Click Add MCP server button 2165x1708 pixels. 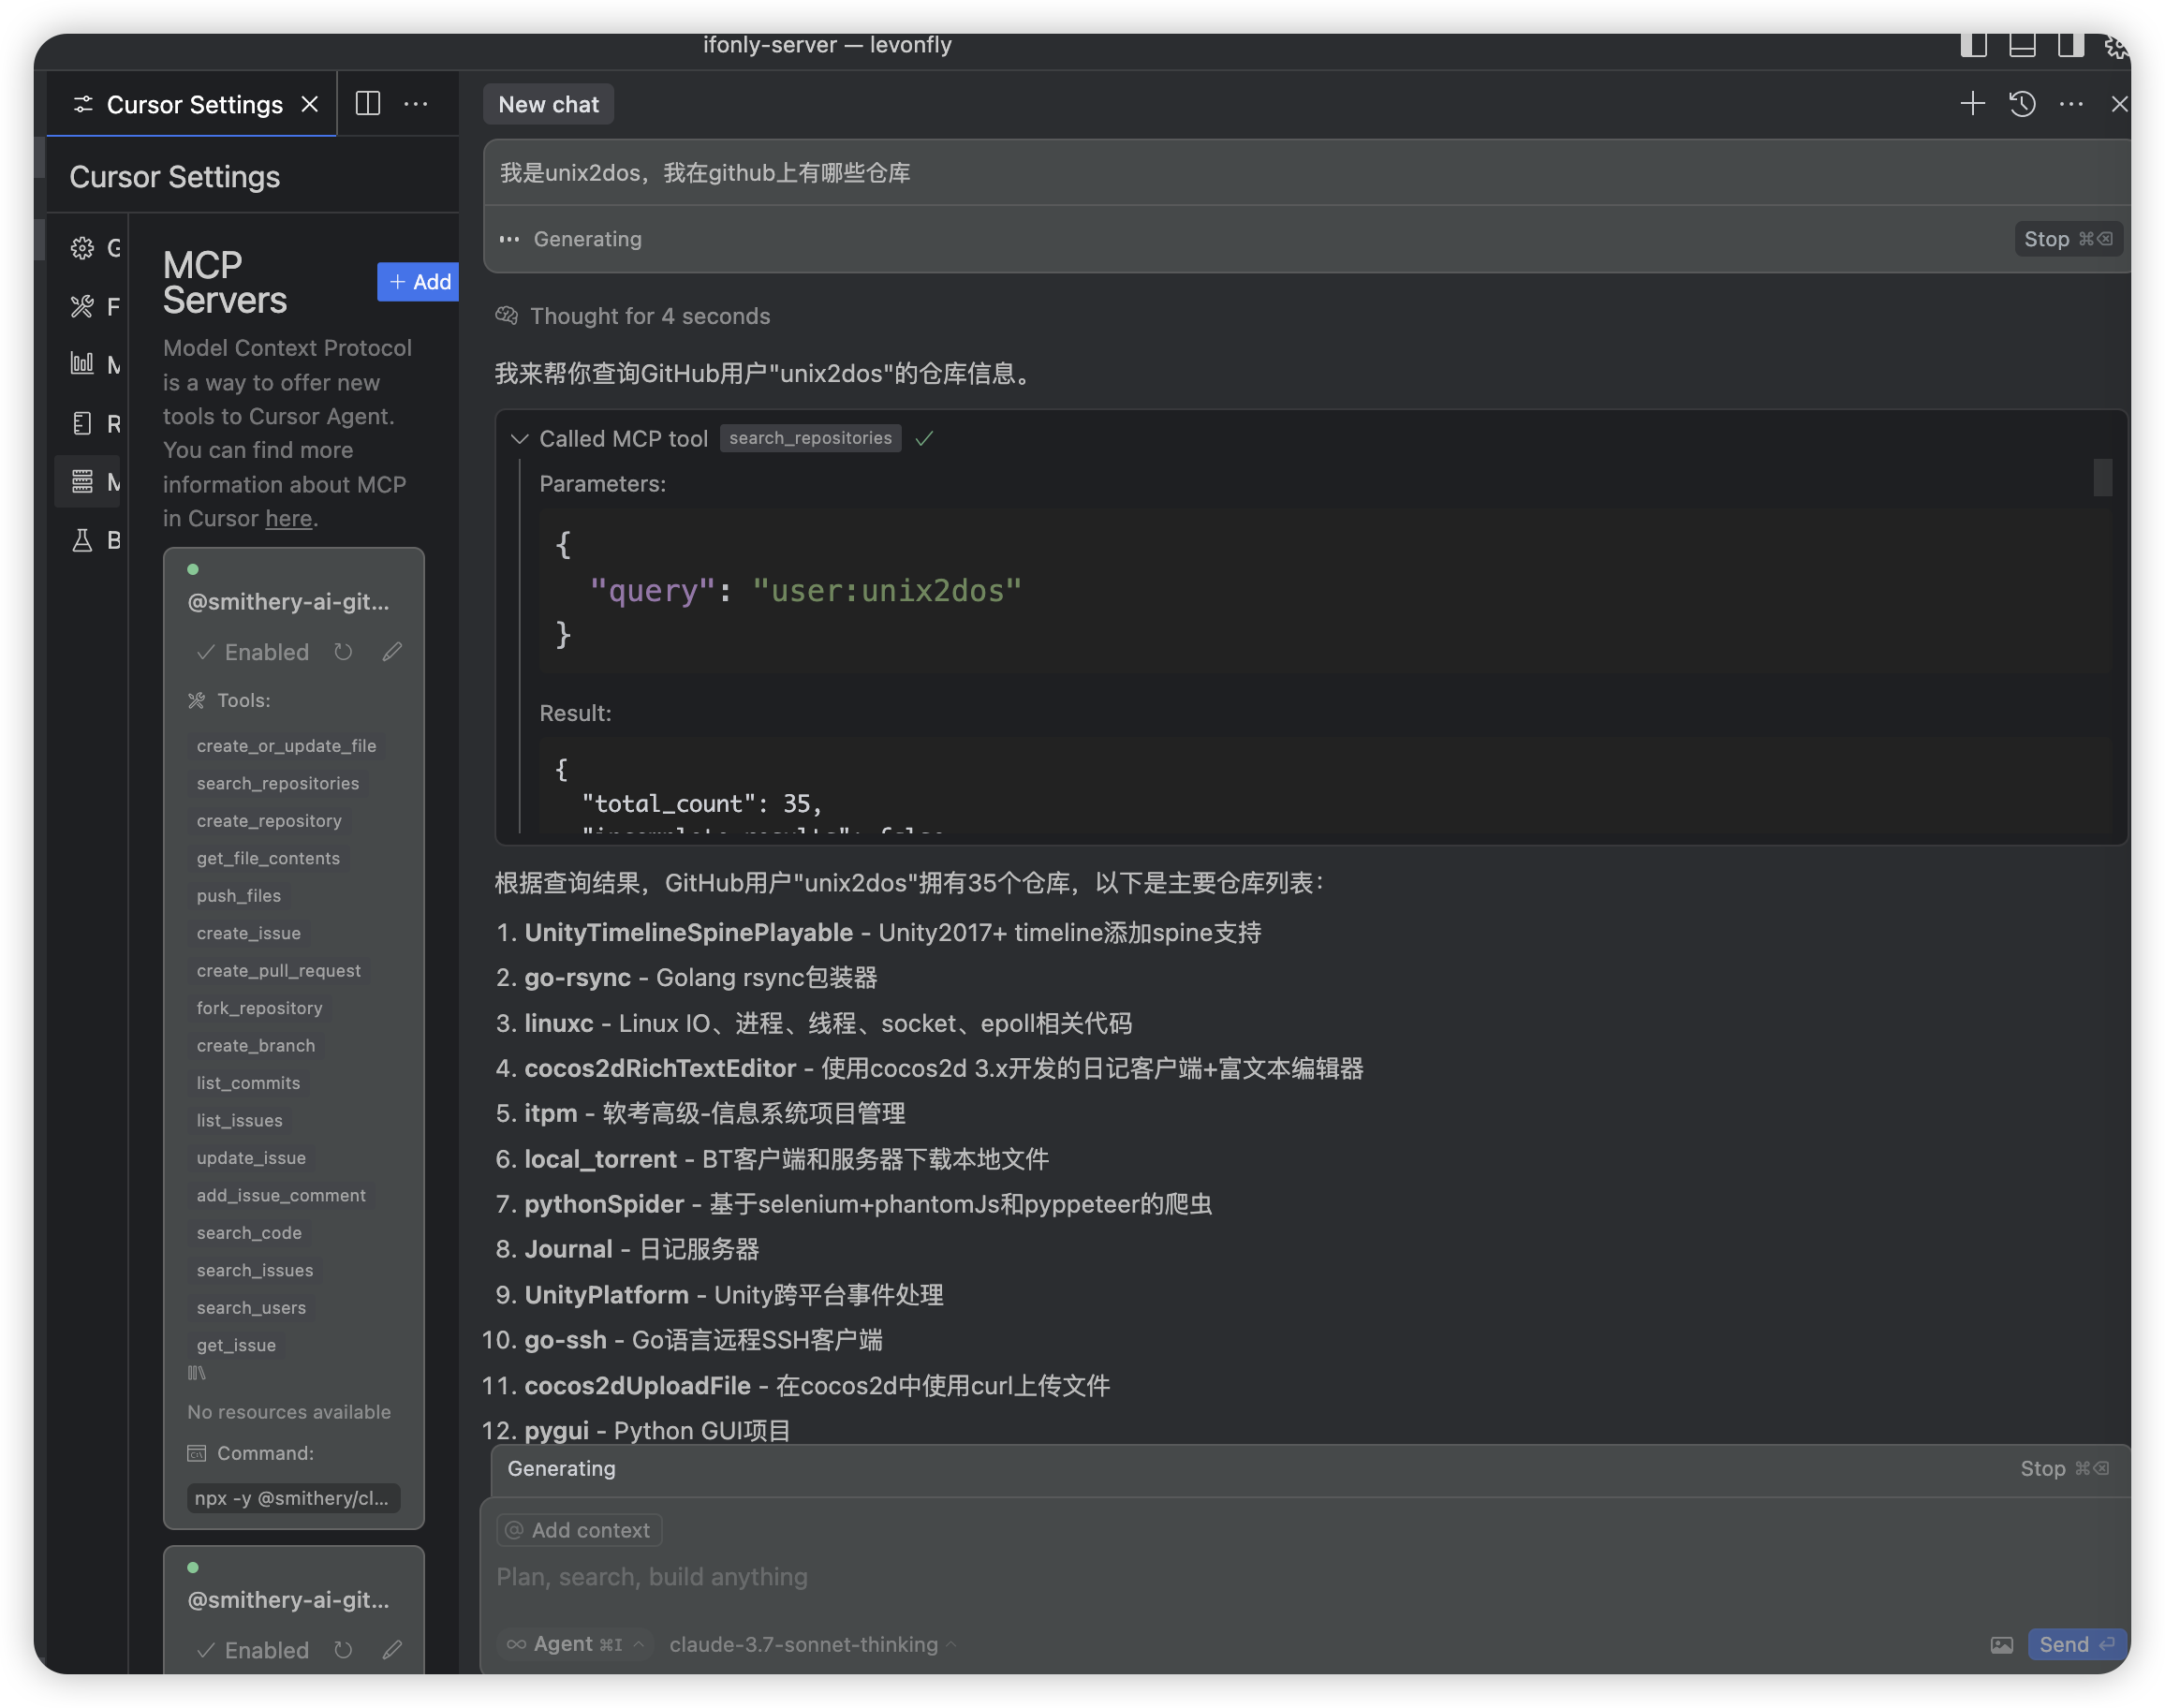click(x=418, y=282)
